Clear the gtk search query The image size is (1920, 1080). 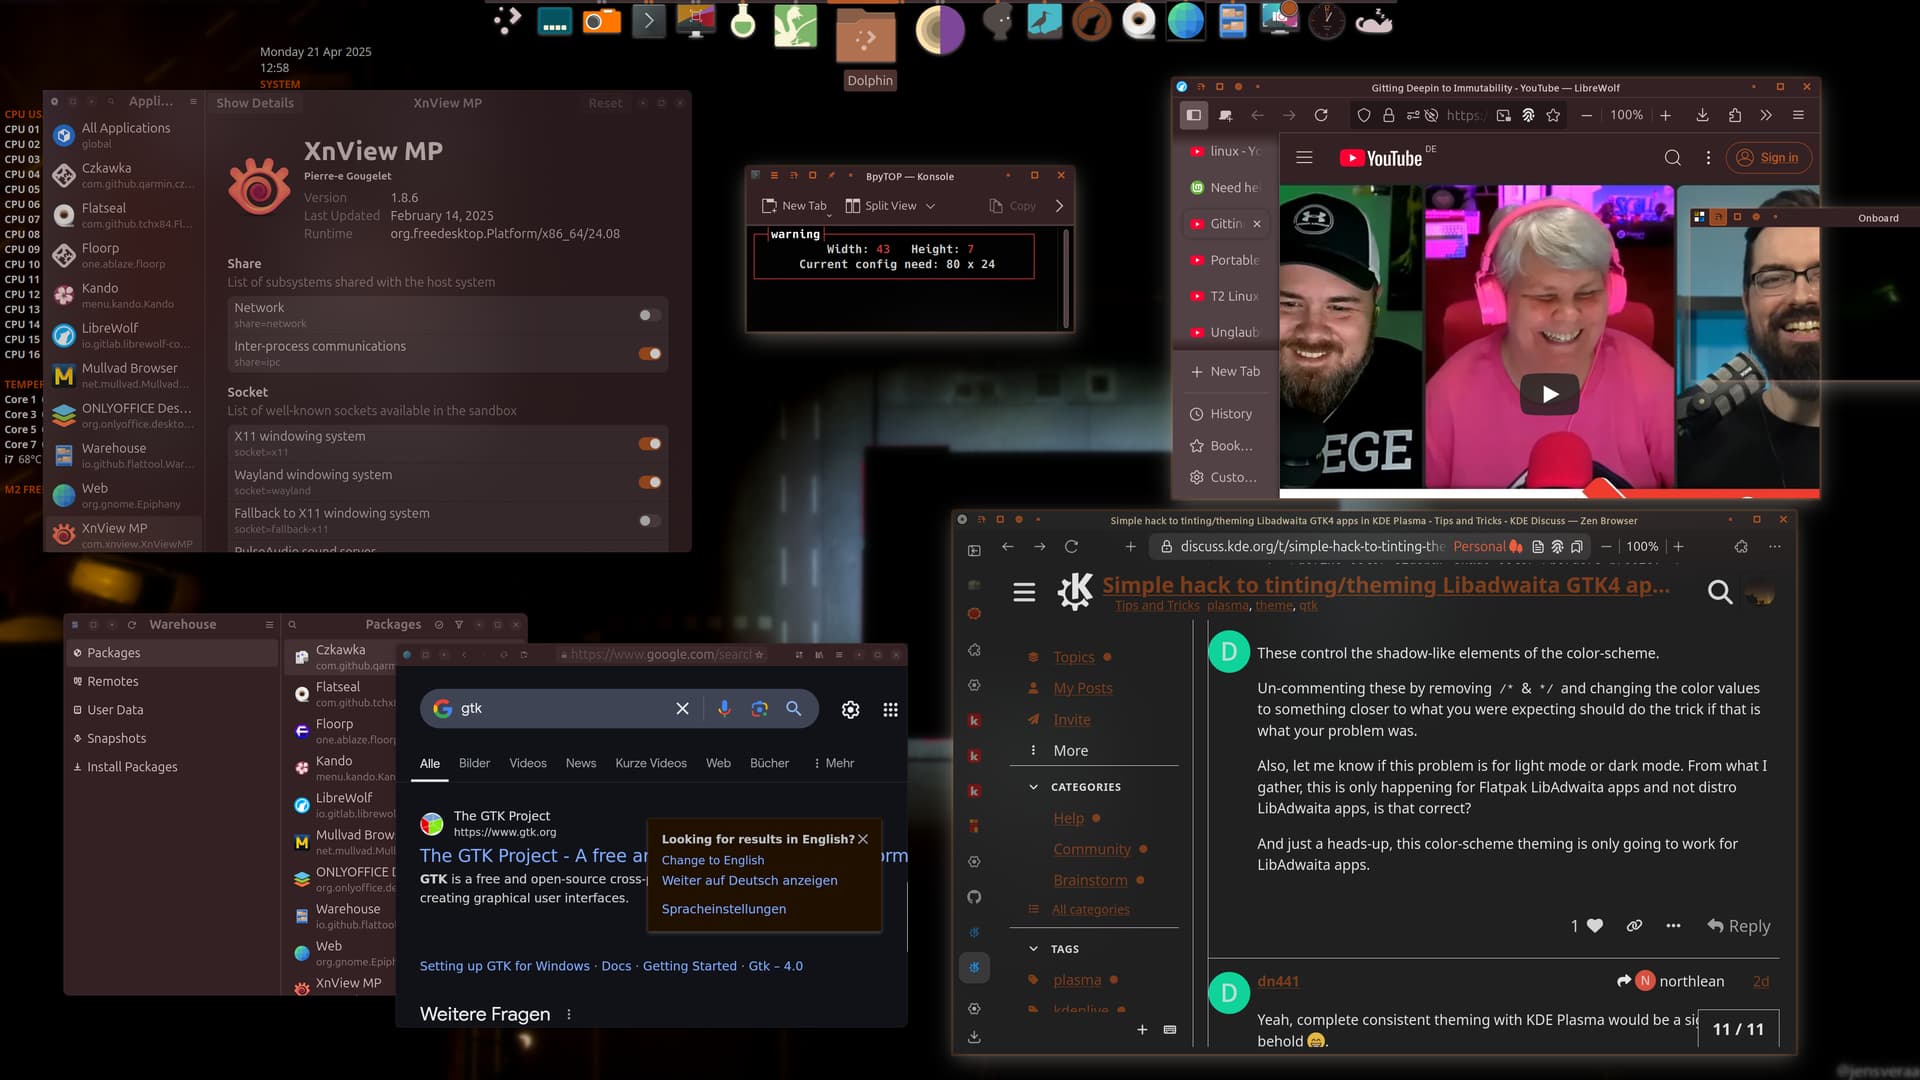point(682,709)
